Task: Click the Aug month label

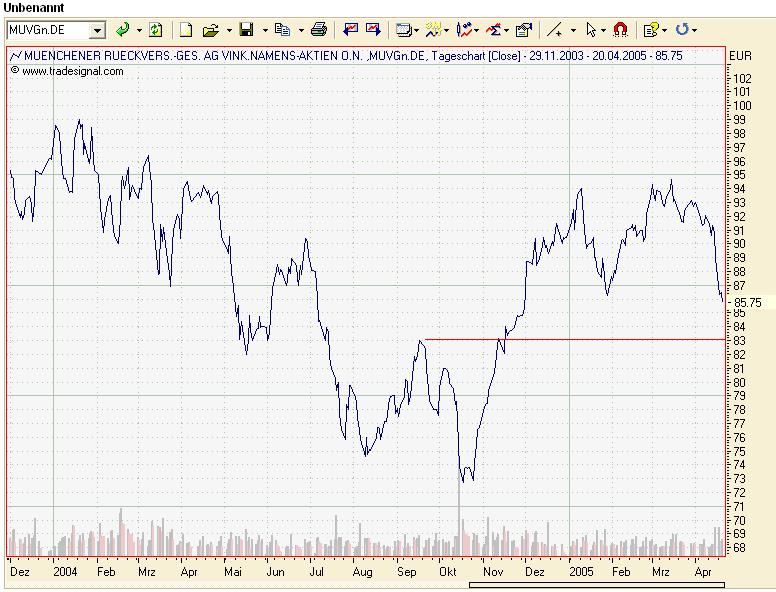Action: 362,572
